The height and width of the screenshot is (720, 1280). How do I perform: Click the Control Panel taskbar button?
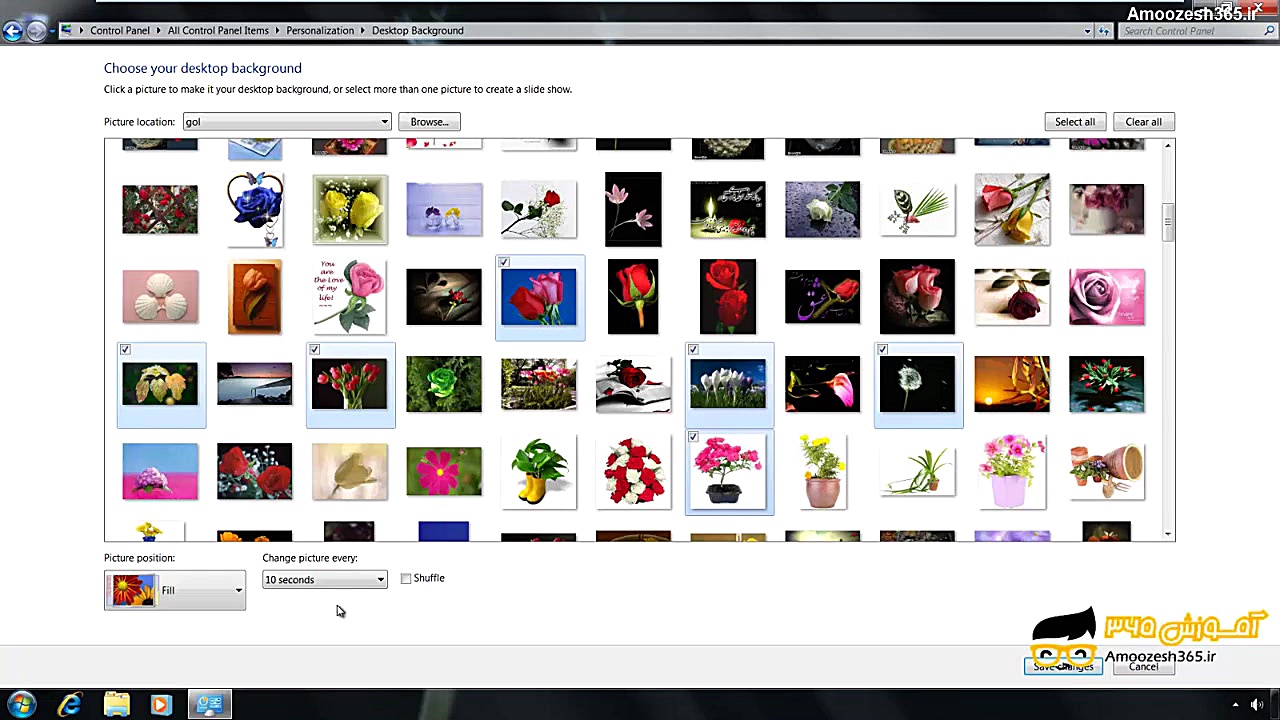click(209, 705)
